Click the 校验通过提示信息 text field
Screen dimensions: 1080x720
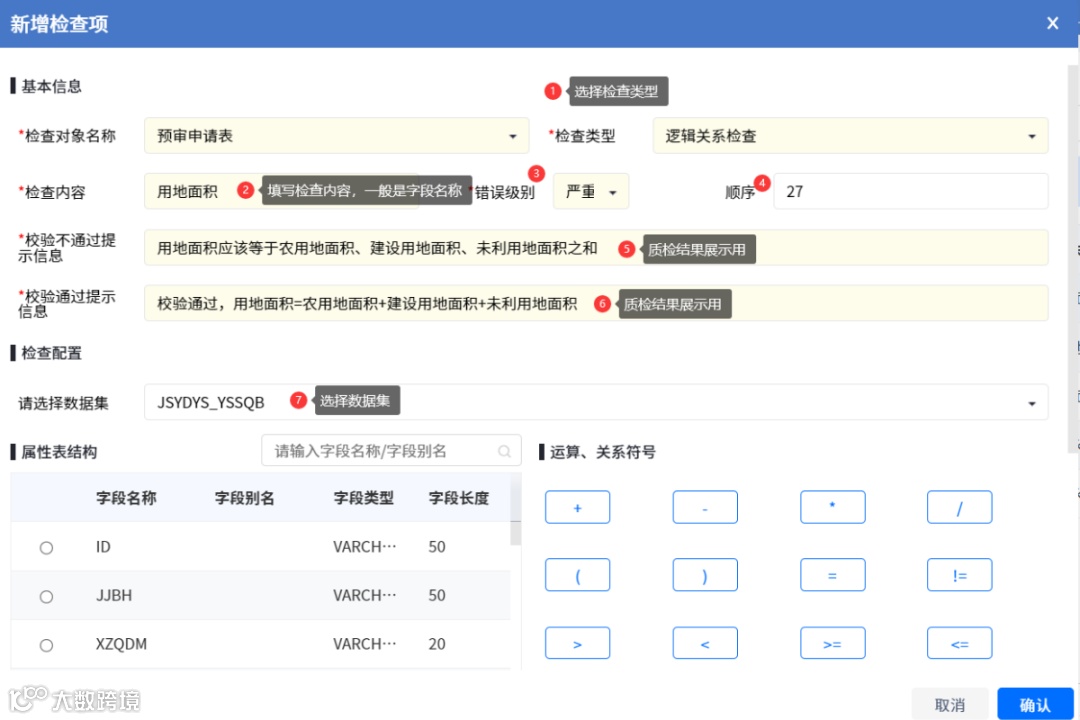tap(596, 303)
